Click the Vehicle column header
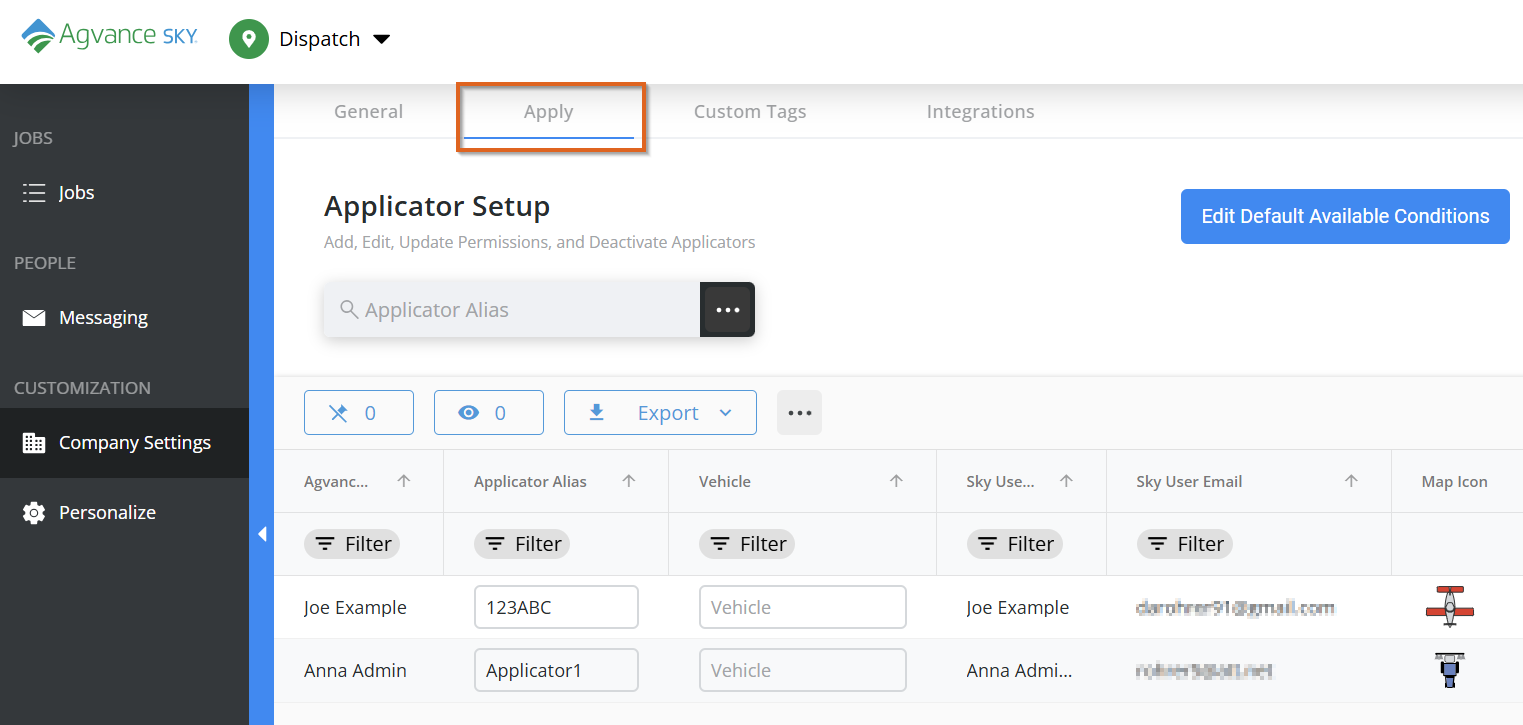Viewport: 1523px width, 725px height. point(725,482)
